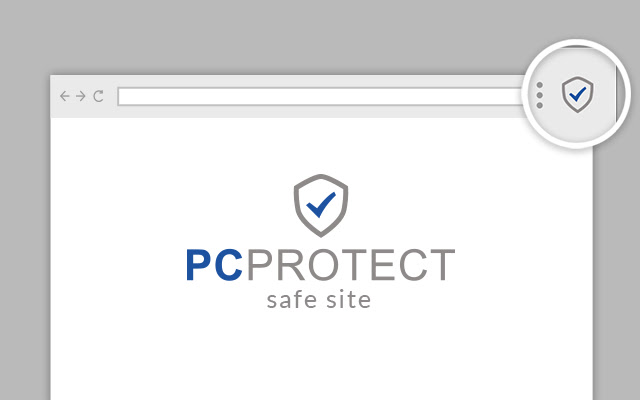Click the word "safe" under the logo

point(292,300)
